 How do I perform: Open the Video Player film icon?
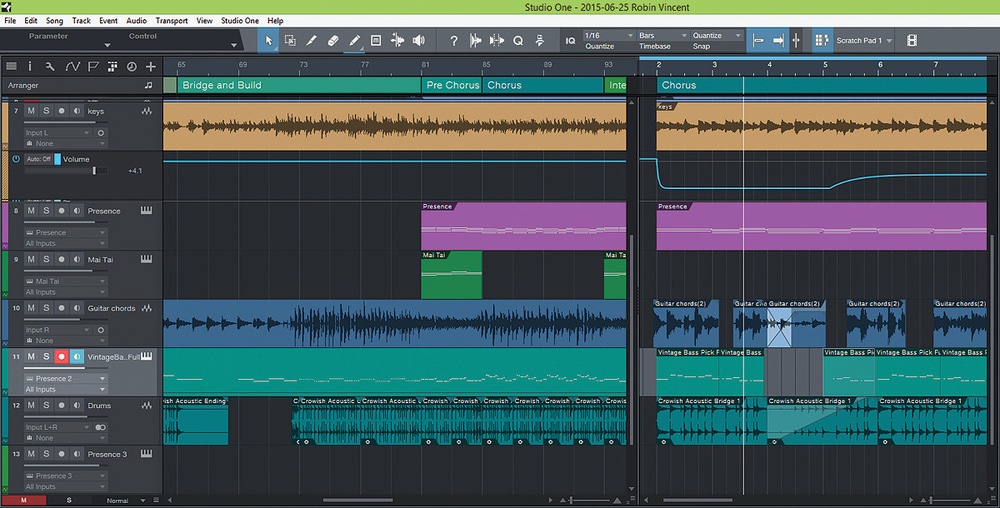(x=911, y=41)
